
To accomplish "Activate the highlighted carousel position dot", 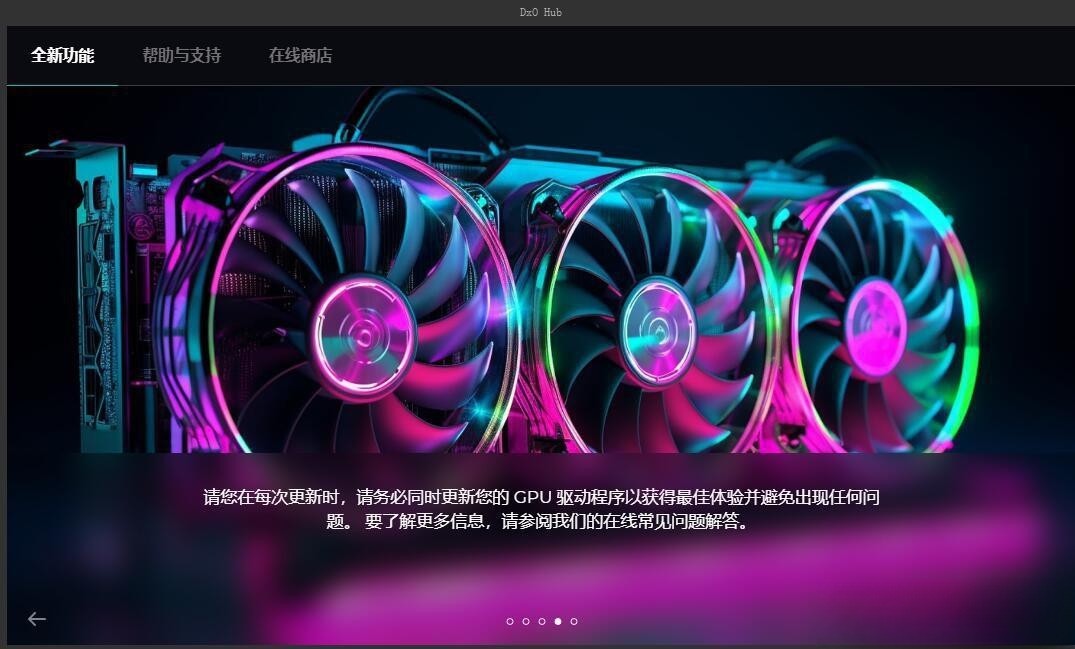I will click(x=557, y=621).
